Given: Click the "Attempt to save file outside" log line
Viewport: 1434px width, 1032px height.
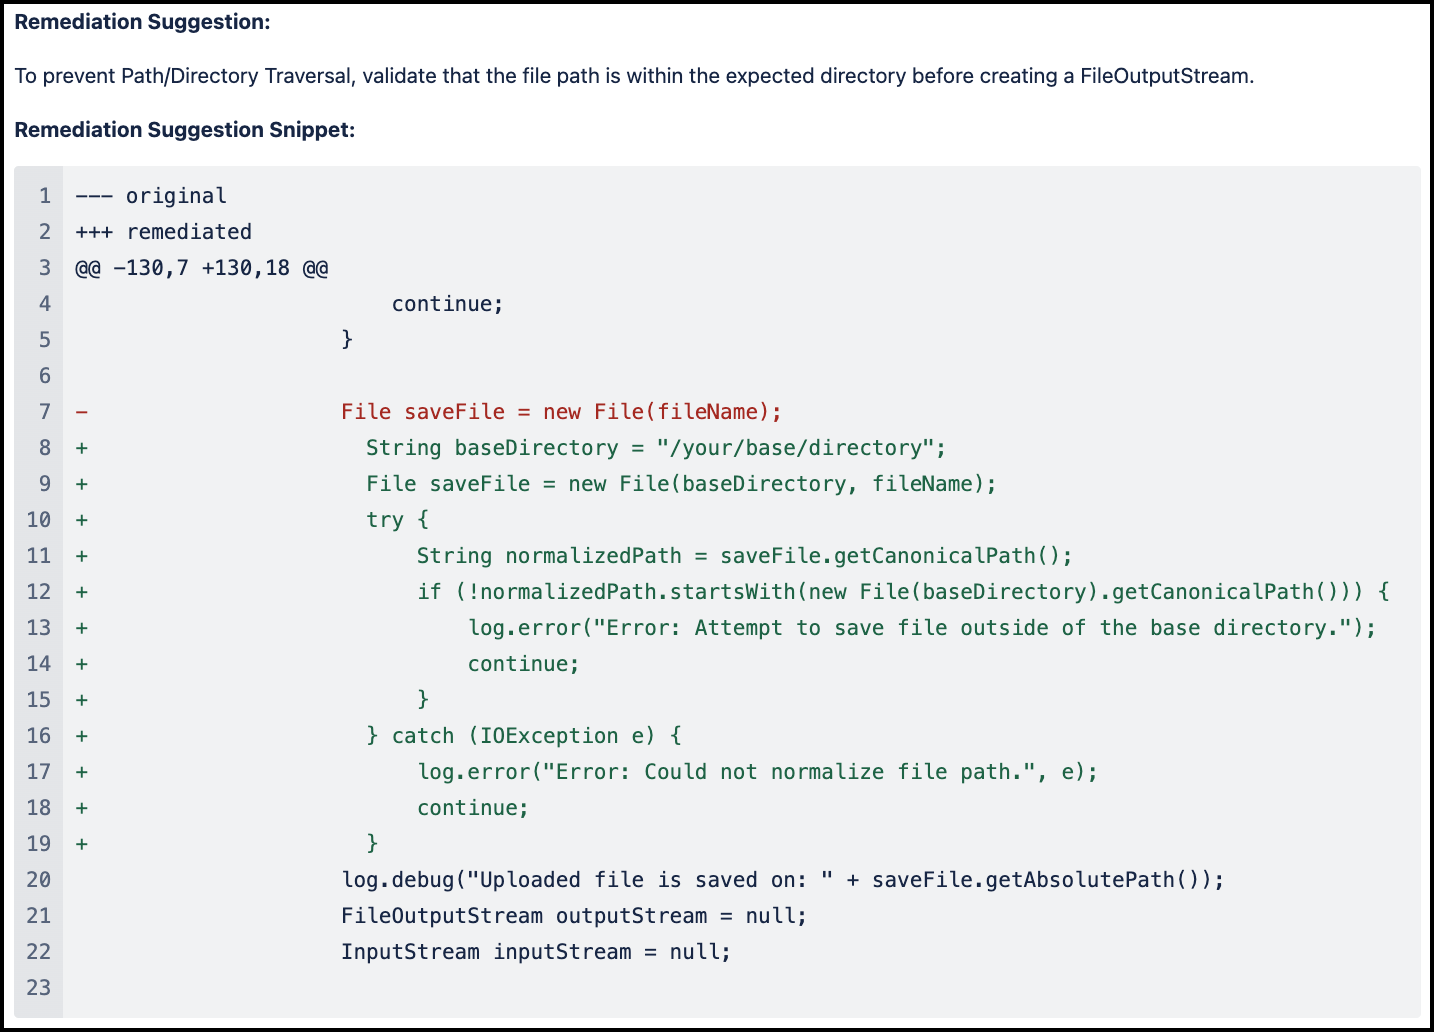Looking at the screenshot, I should (922, 628).
